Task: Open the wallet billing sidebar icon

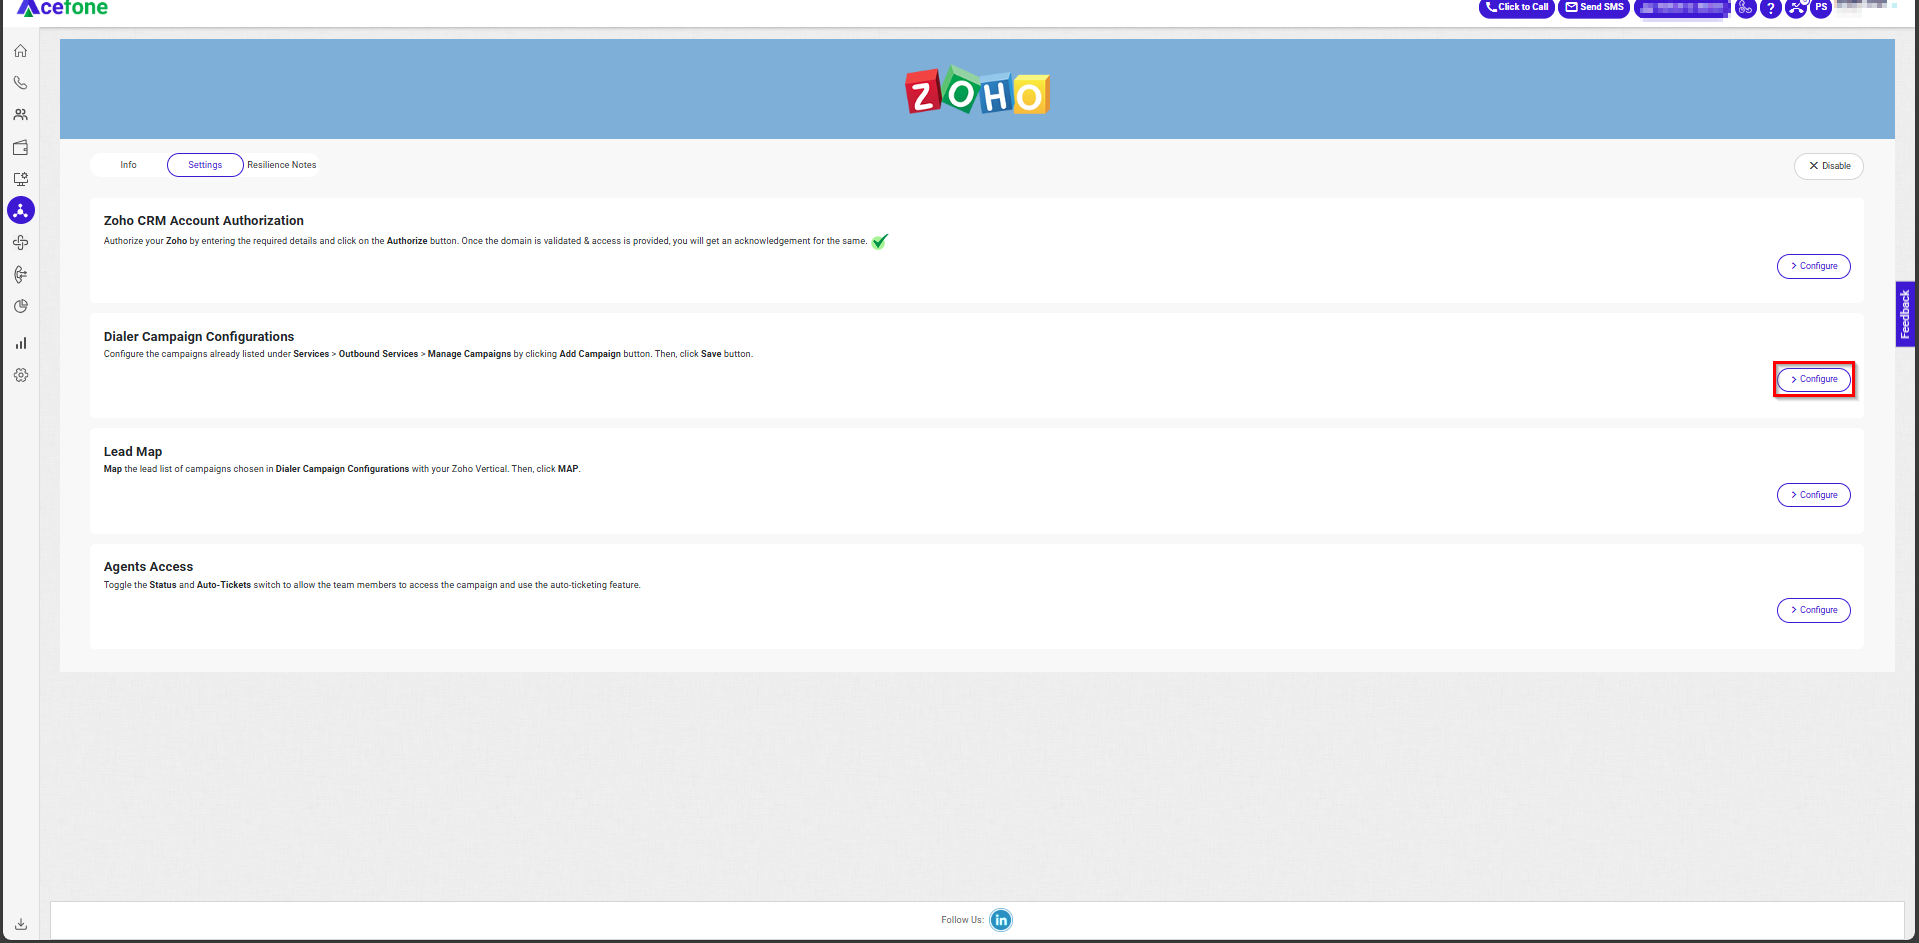Action: click(20, 147)
